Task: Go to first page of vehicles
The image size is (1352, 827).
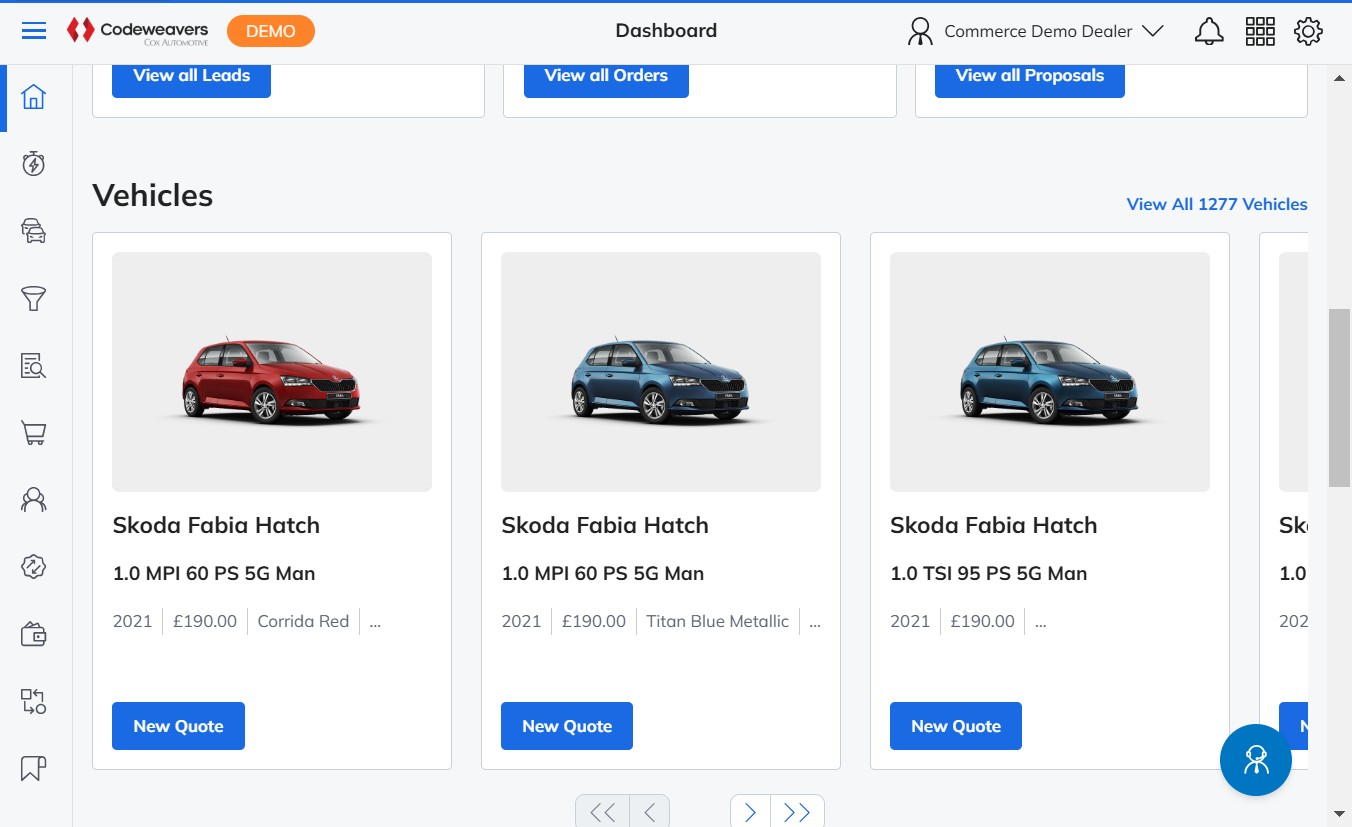Action: click(x=602, y=812)
